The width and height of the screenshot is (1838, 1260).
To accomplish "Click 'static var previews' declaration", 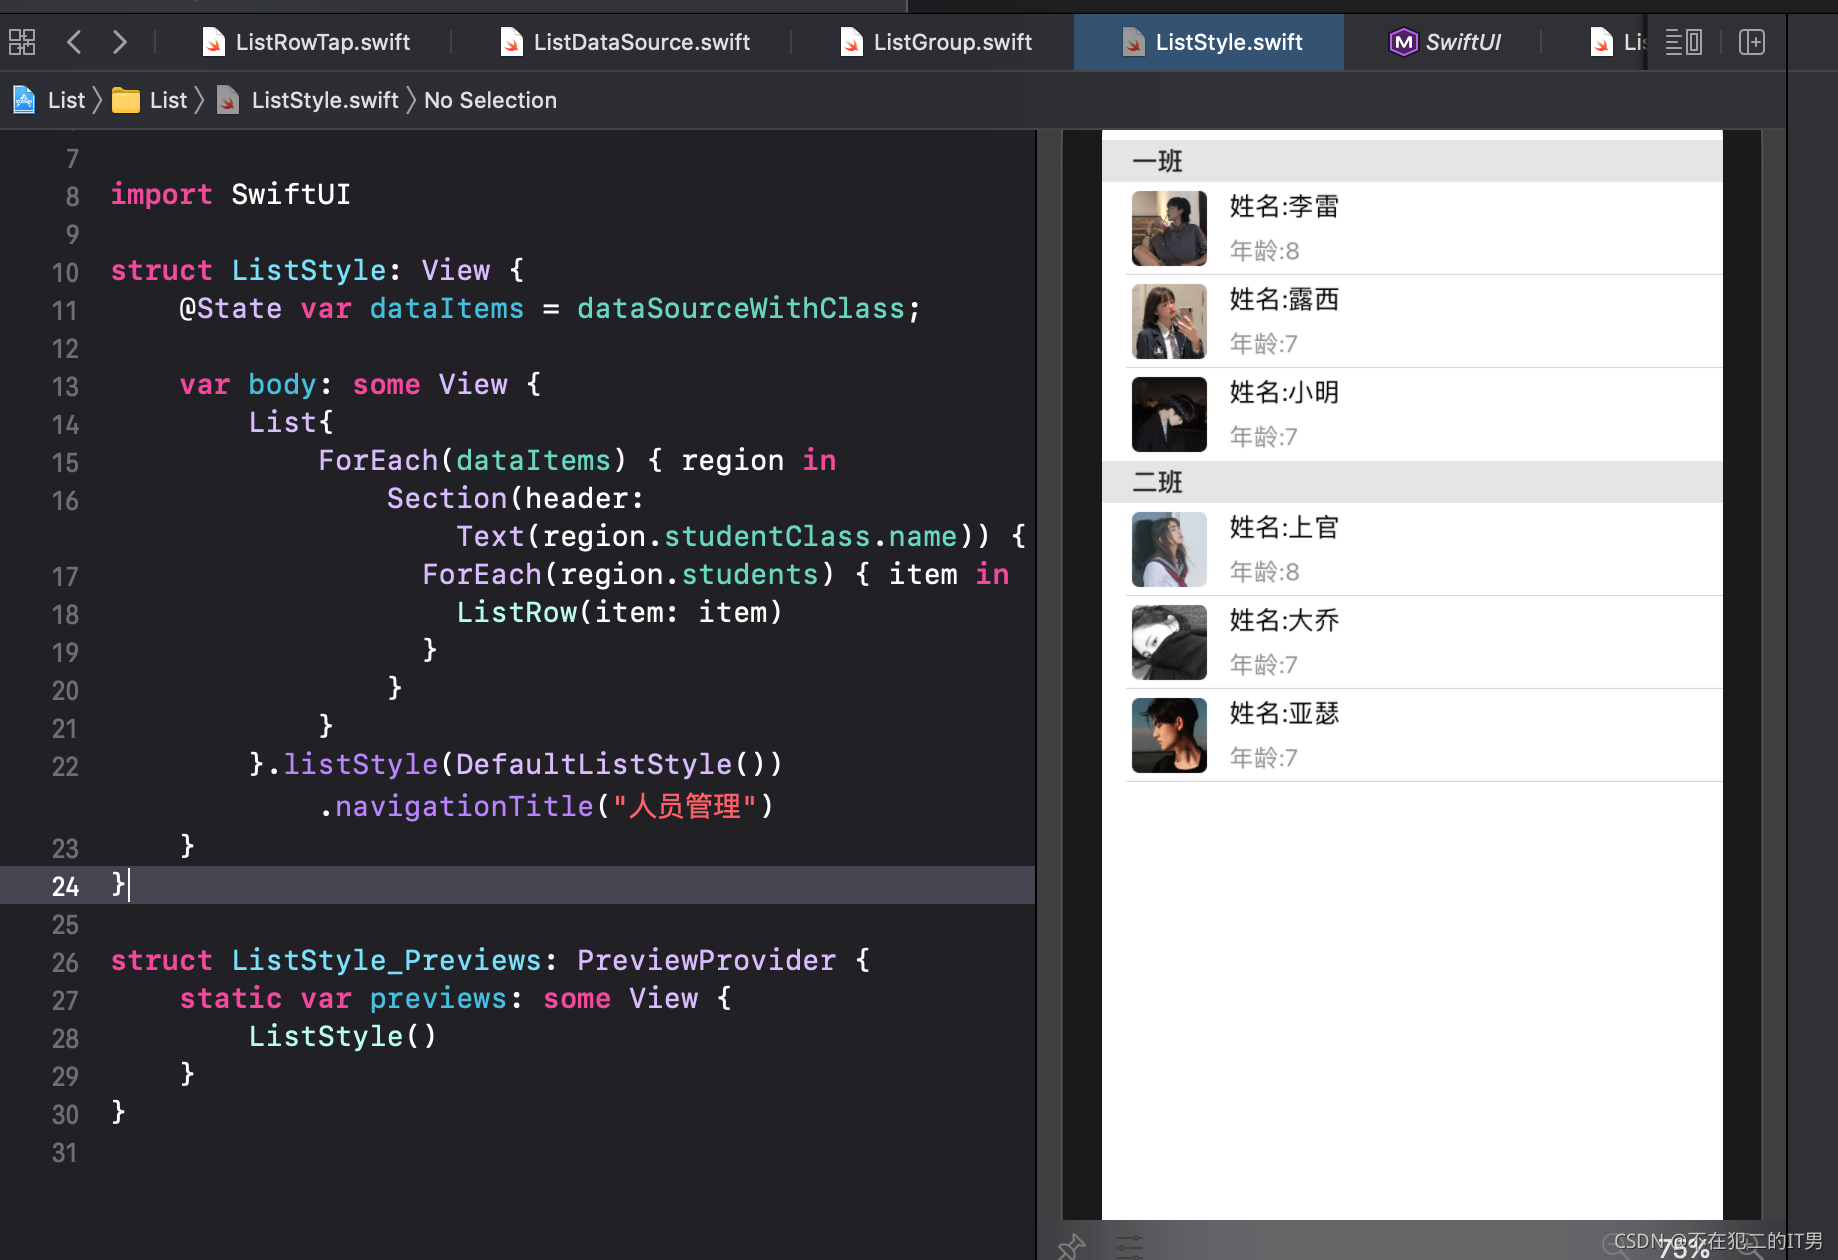I will (x=343, y=998).
